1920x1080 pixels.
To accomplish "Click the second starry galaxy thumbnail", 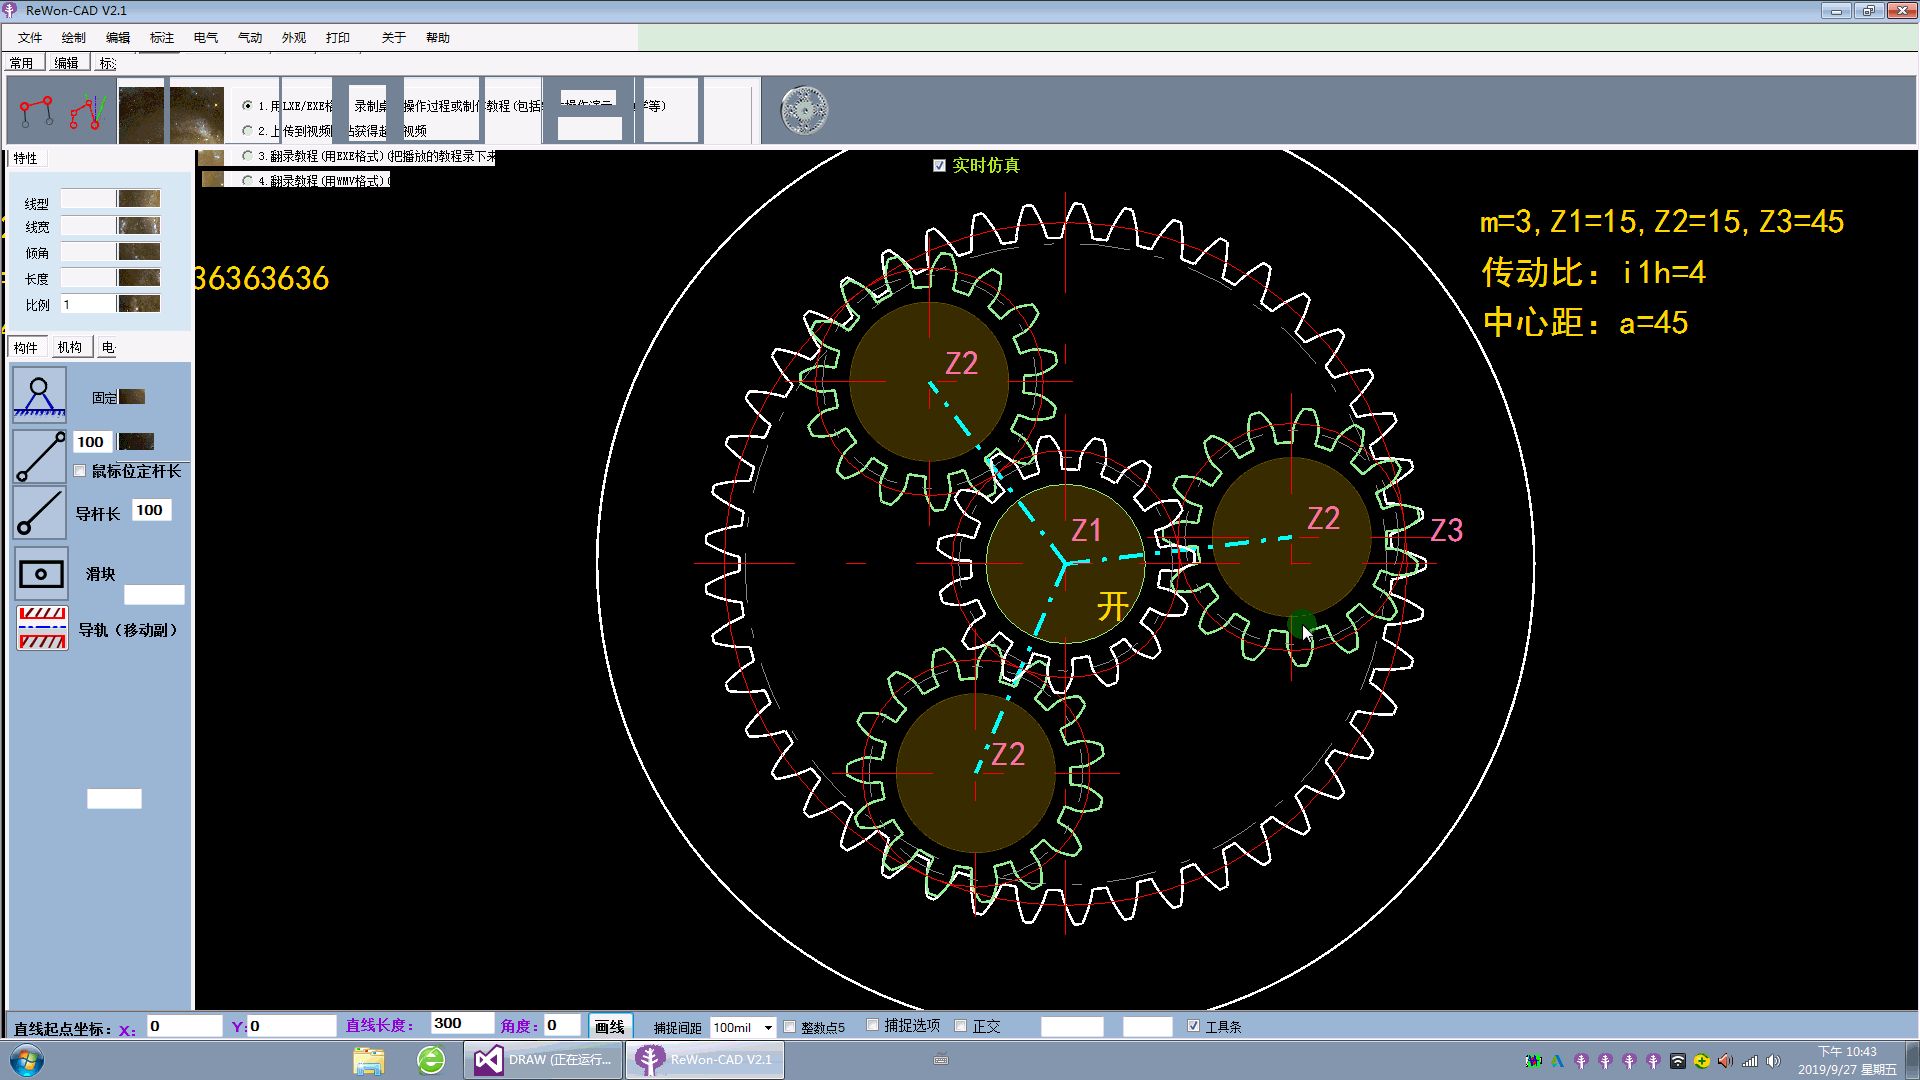I will (197, 114).
